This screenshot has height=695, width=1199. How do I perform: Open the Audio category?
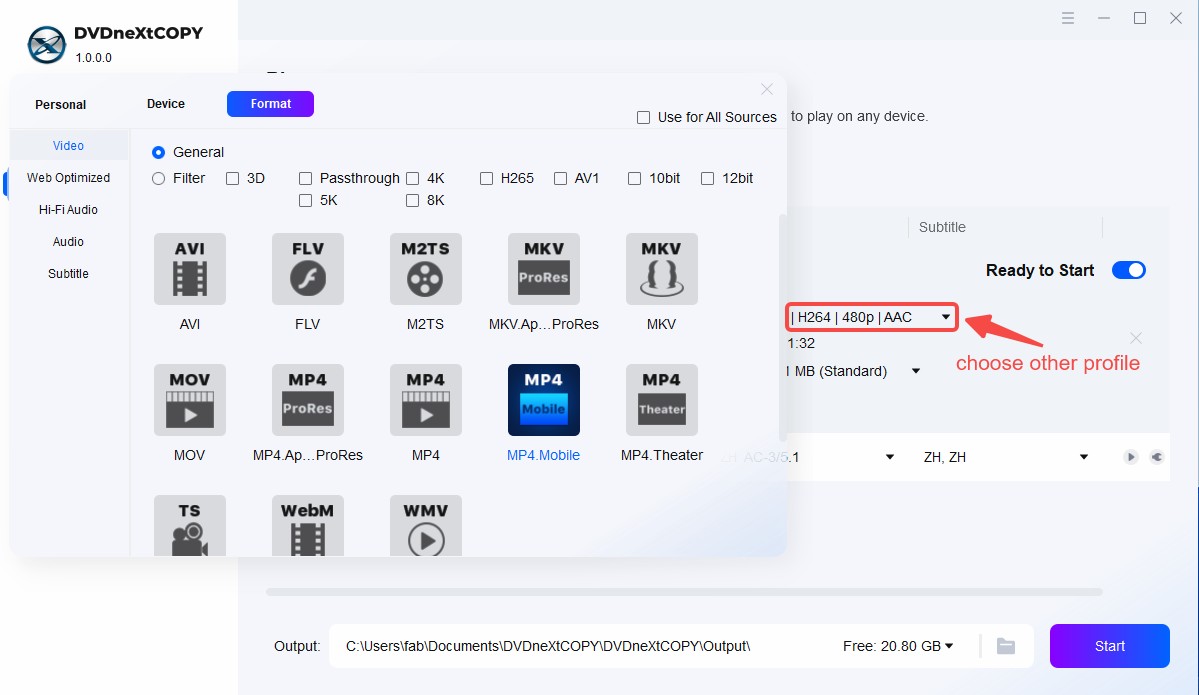(x=69, y=242)
